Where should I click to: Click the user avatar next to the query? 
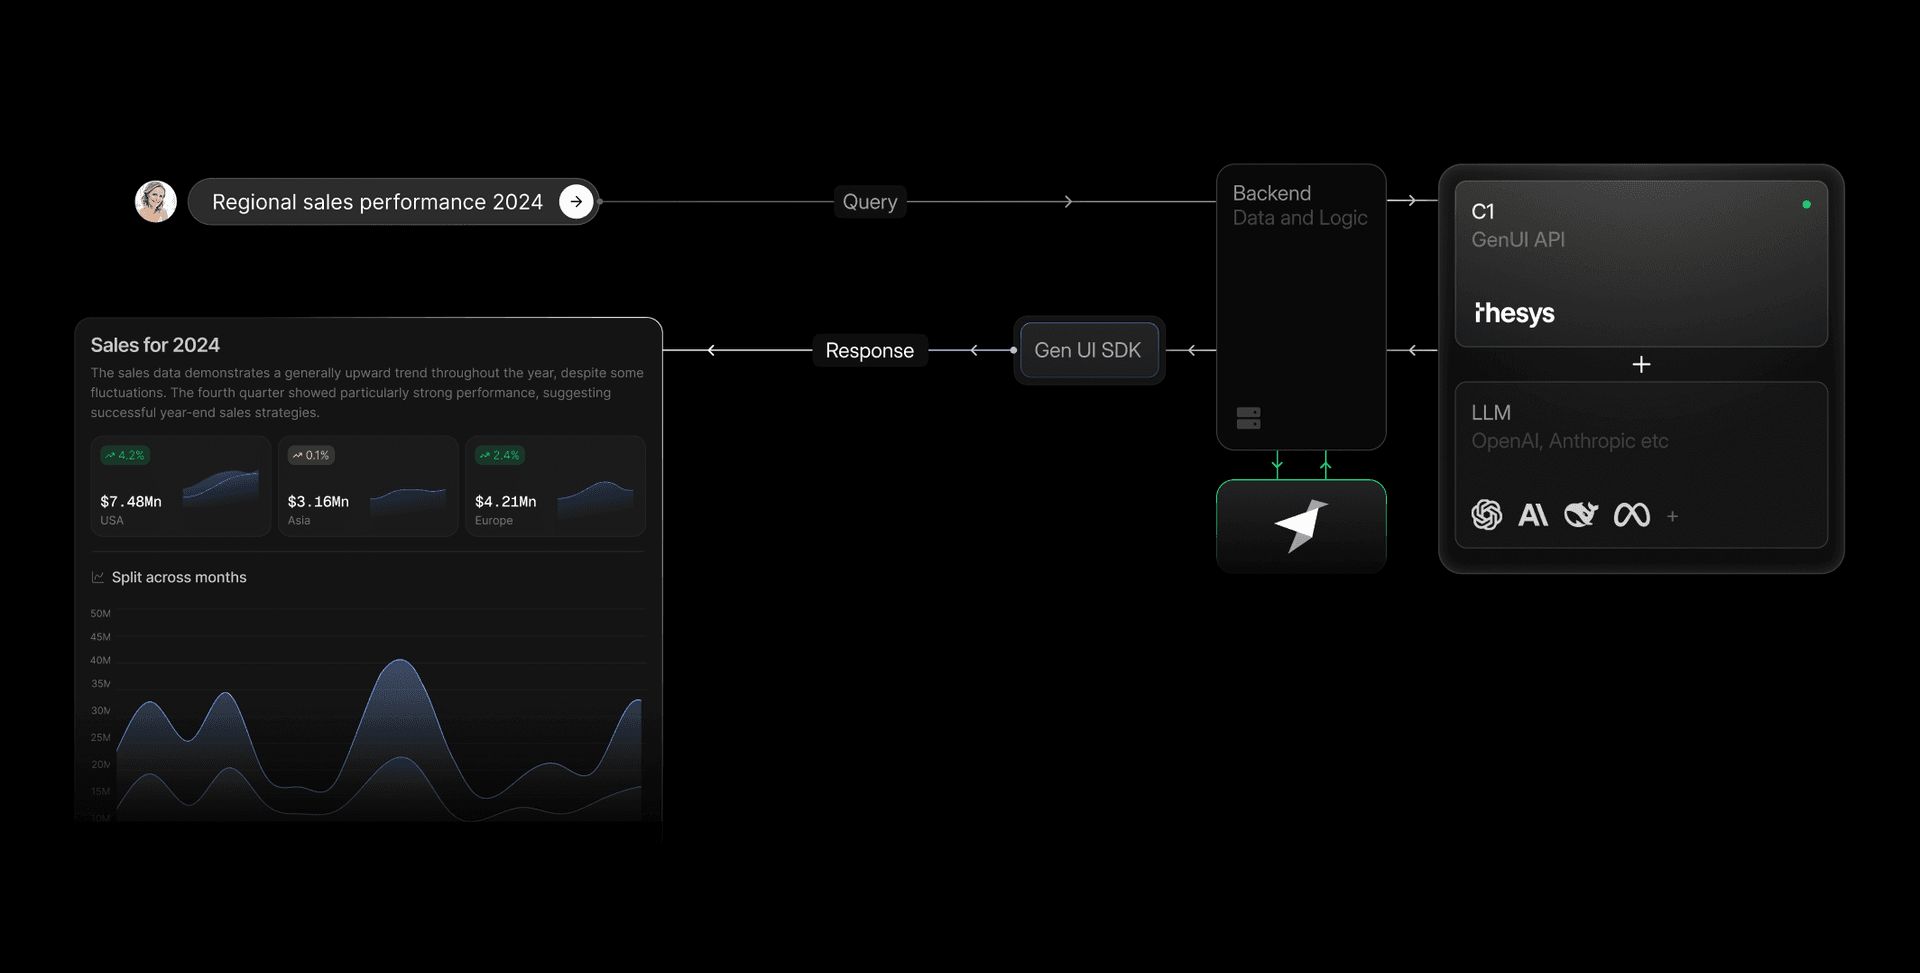(155, 201)
